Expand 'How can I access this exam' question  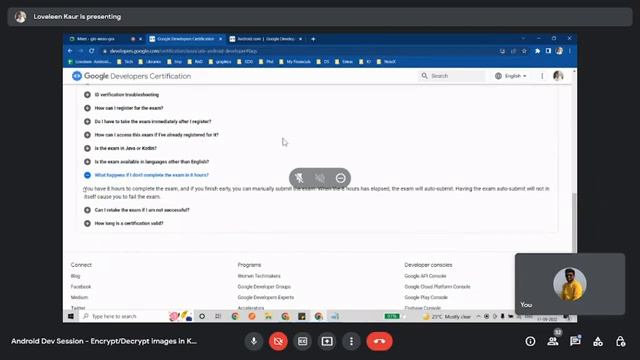tap(152, 135)
